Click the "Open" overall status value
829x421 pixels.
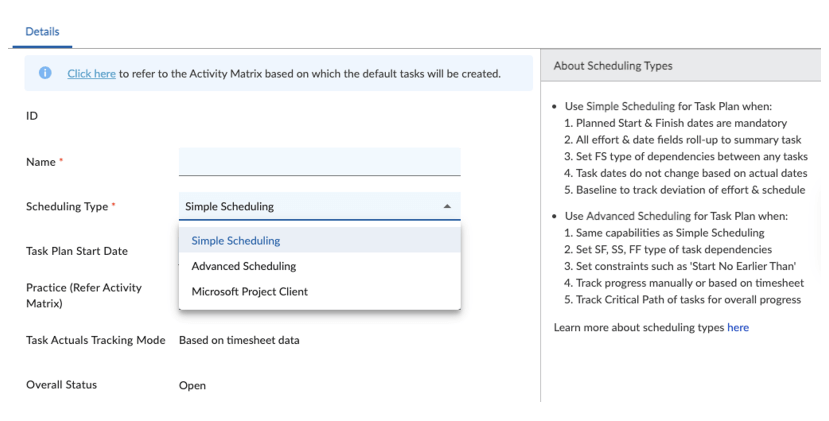(x=192, y=385)
